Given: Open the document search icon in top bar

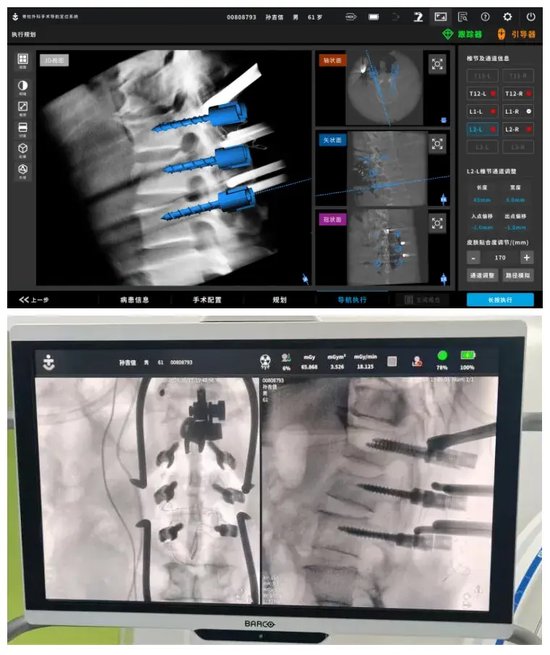Looking at the screenshot, I should (462, 17).
